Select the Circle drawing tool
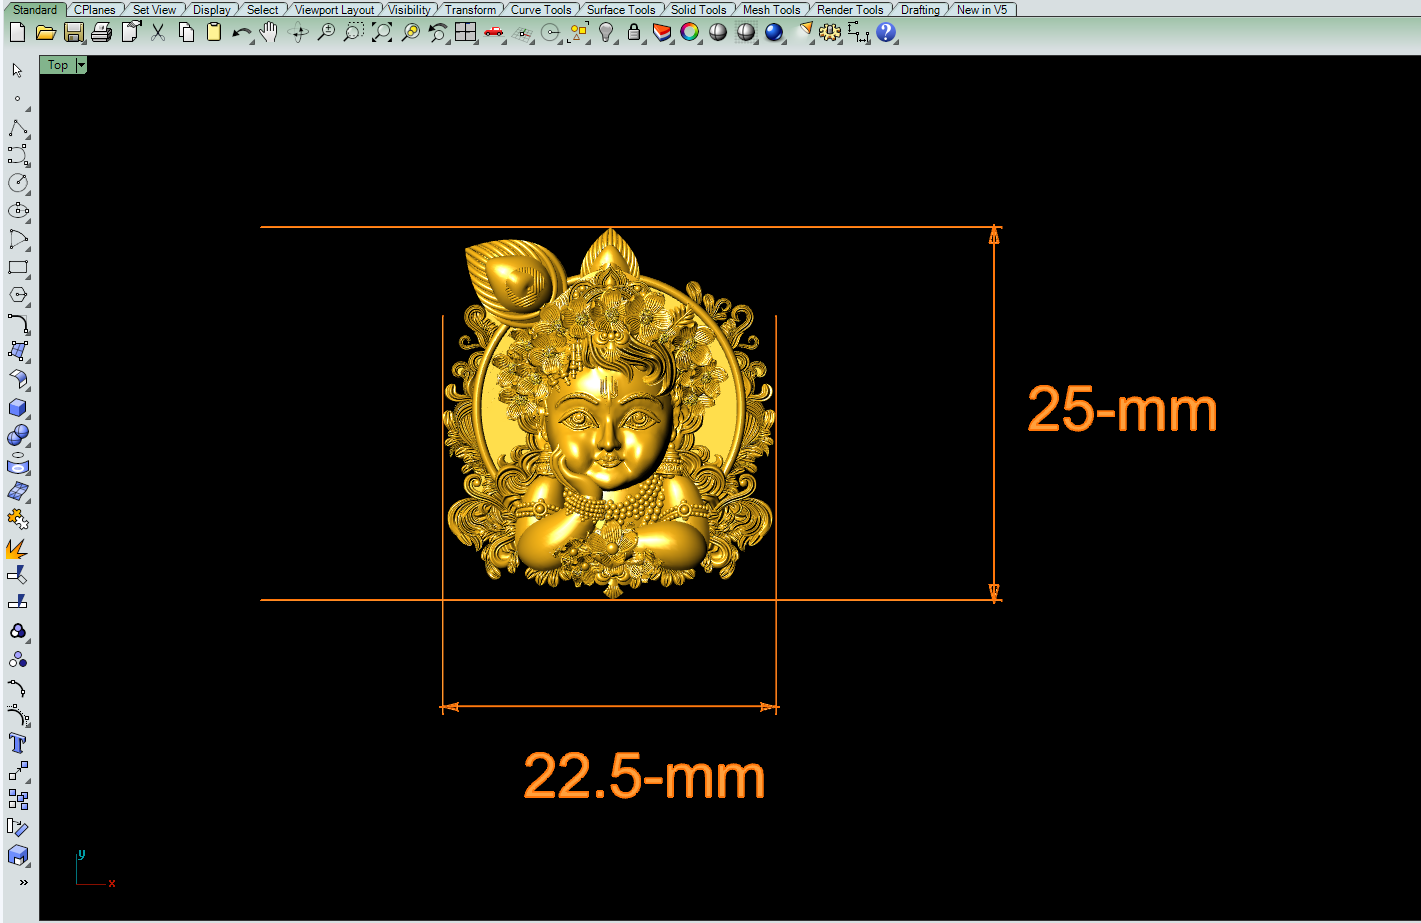This screenshot has height=923, width=1421. click(x=18, y=183)
